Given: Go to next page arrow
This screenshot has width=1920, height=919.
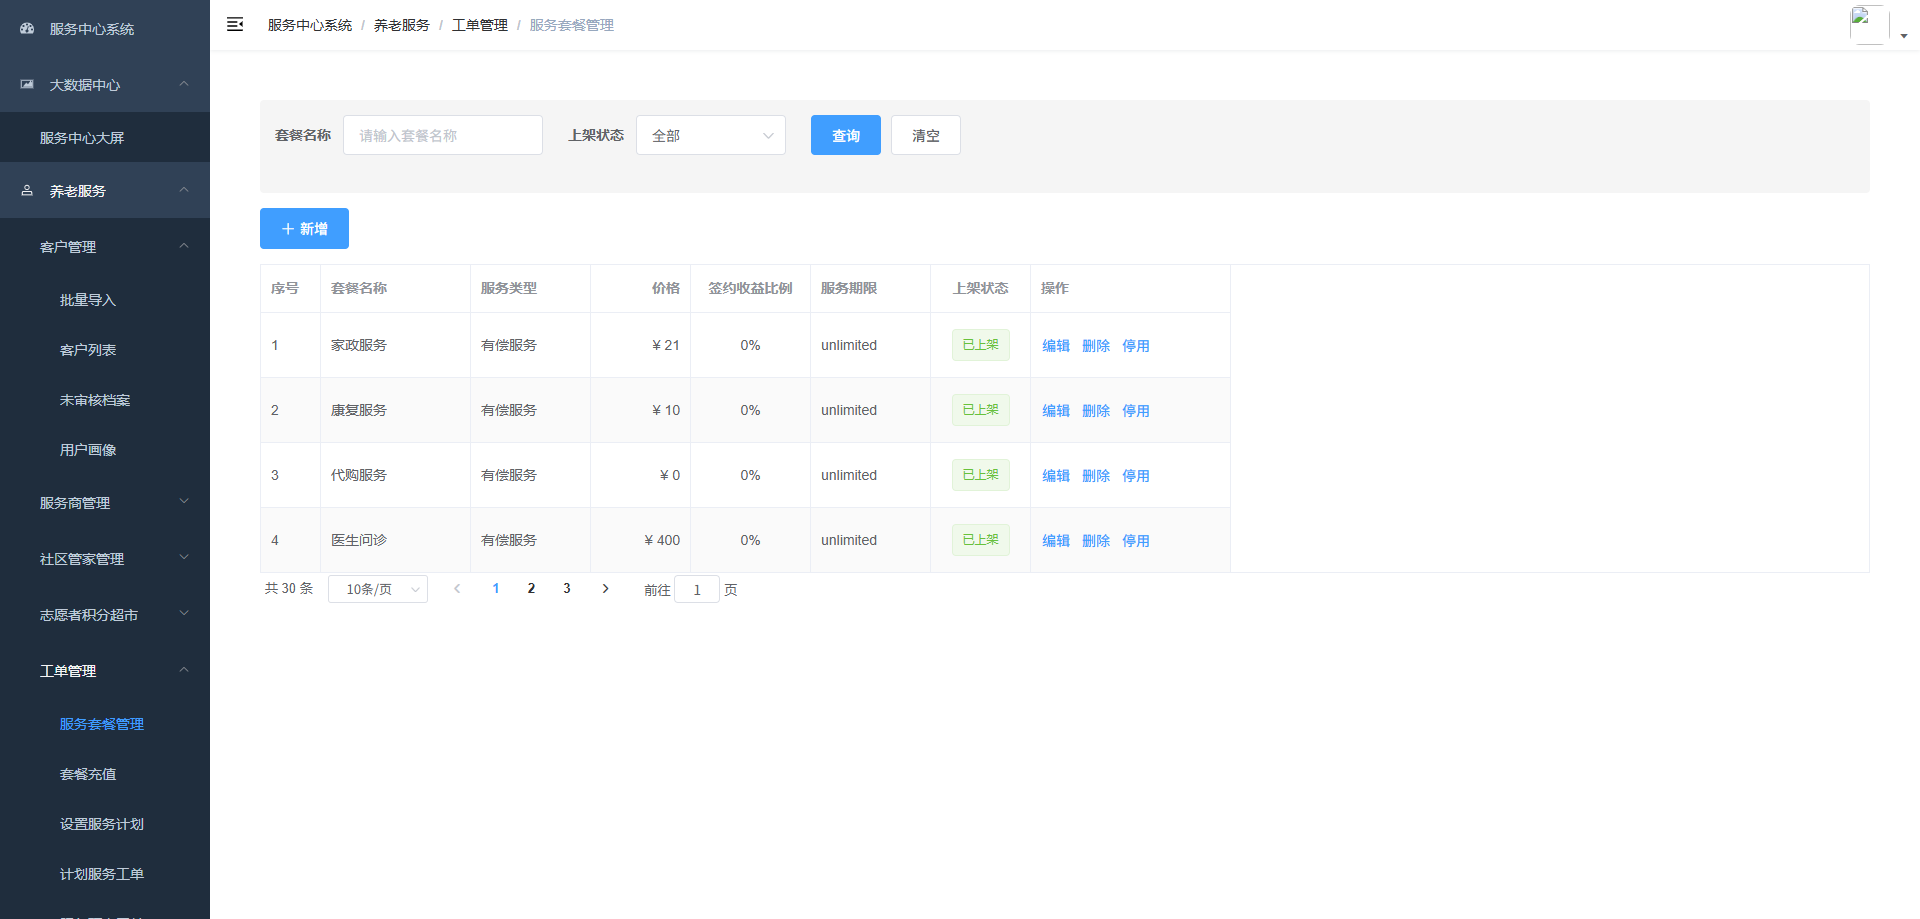Looking at the screenshot, I should pyautogui.click(x=605, y=589).
